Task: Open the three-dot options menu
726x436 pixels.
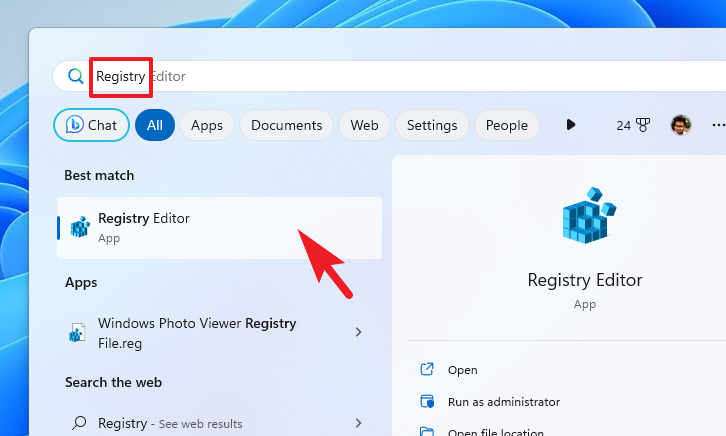Action: click(718, 125)
